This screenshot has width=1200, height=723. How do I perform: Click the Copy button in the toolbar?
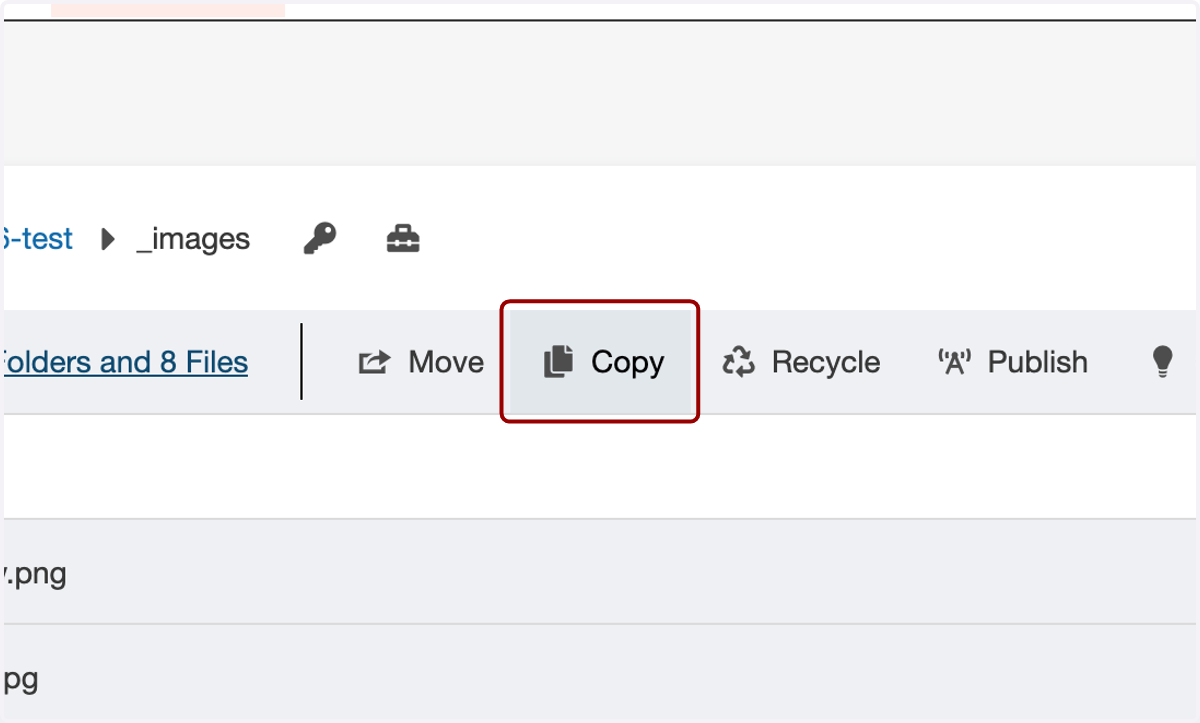coord(600,362)
